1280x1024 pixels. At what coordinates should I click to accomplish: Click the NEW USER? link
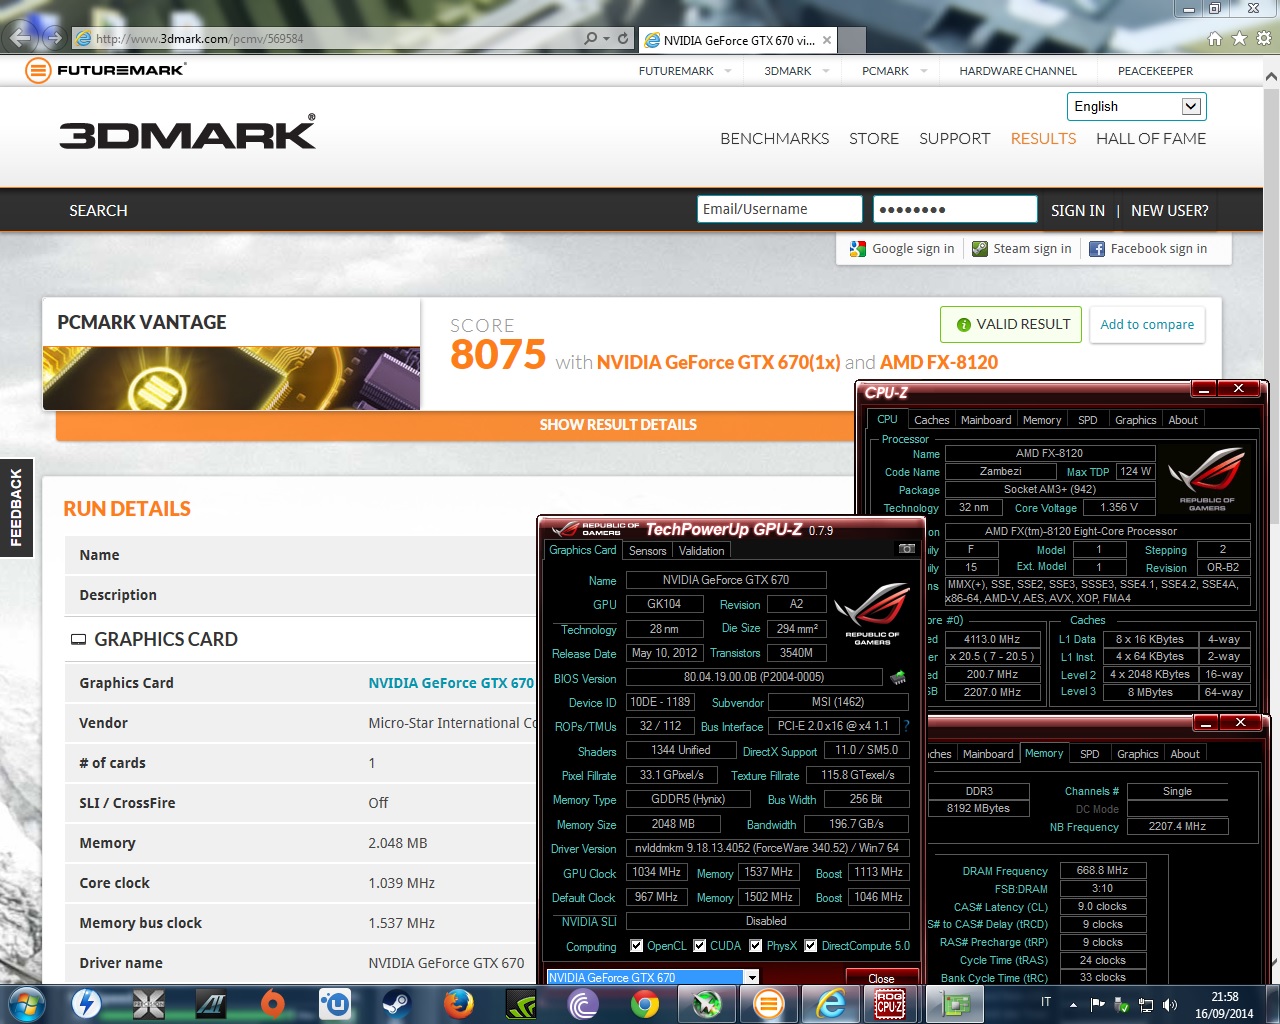(1169, 210)
